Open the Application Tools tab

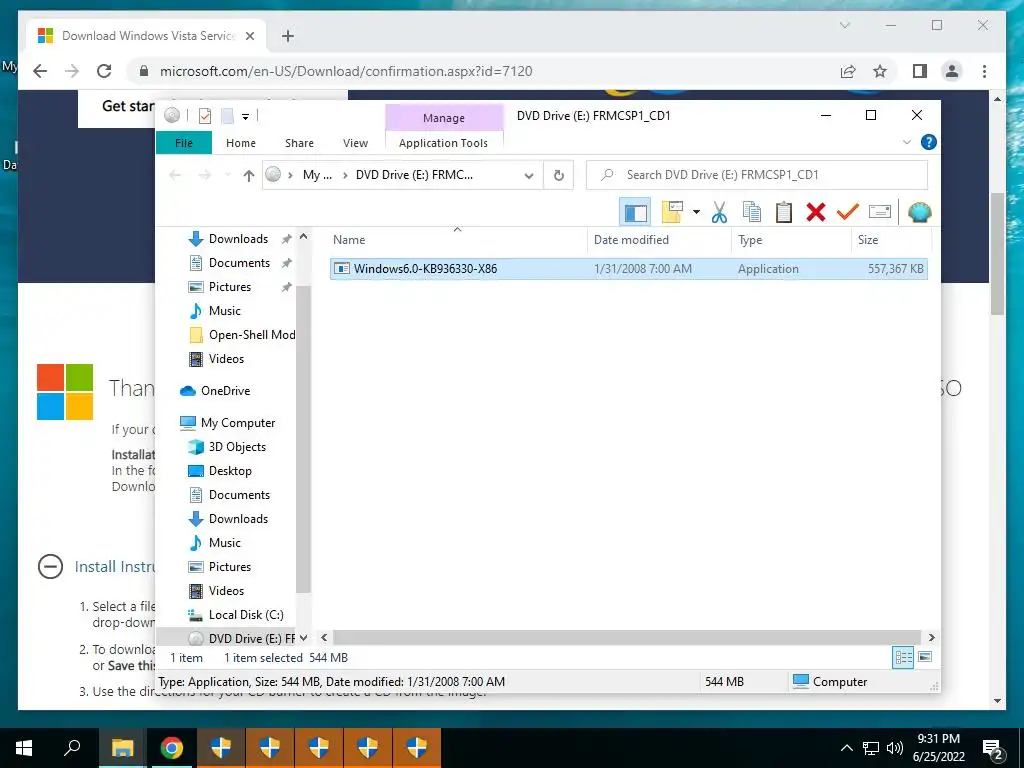pyautogui.click(x=443, y=143)
